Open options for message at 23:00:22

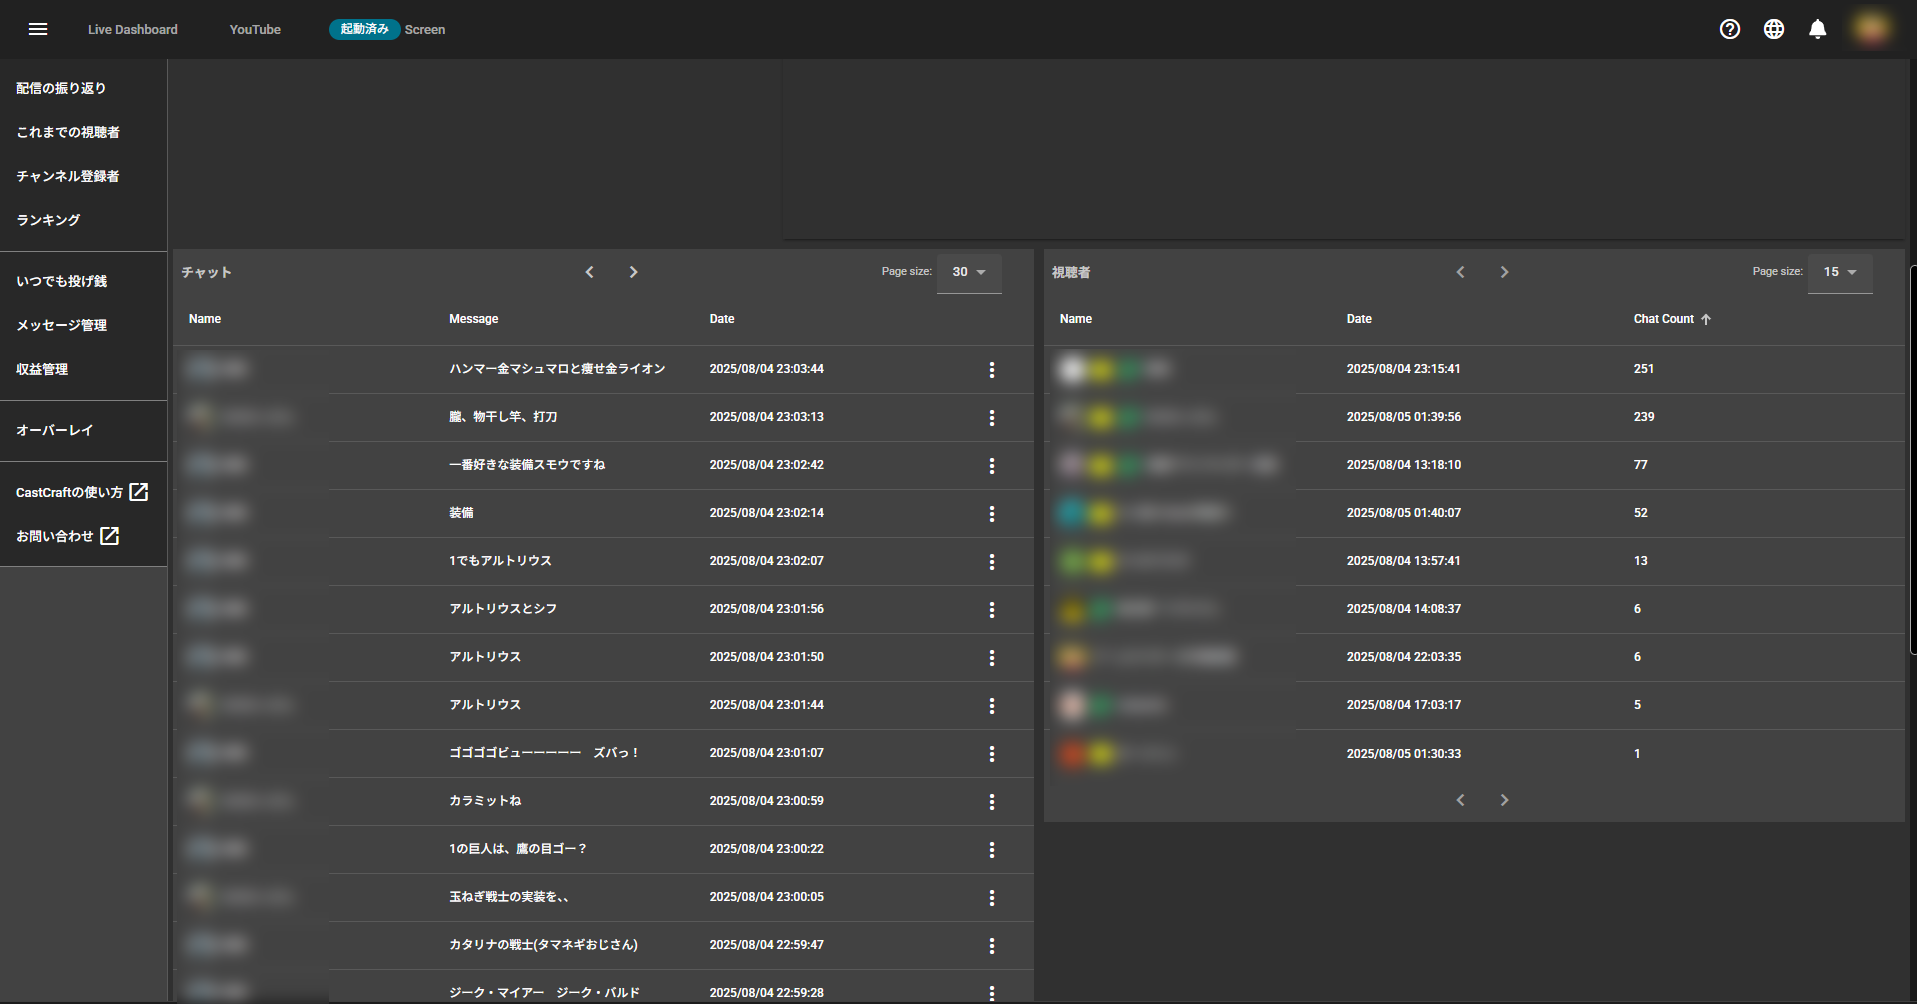point(992,850)
